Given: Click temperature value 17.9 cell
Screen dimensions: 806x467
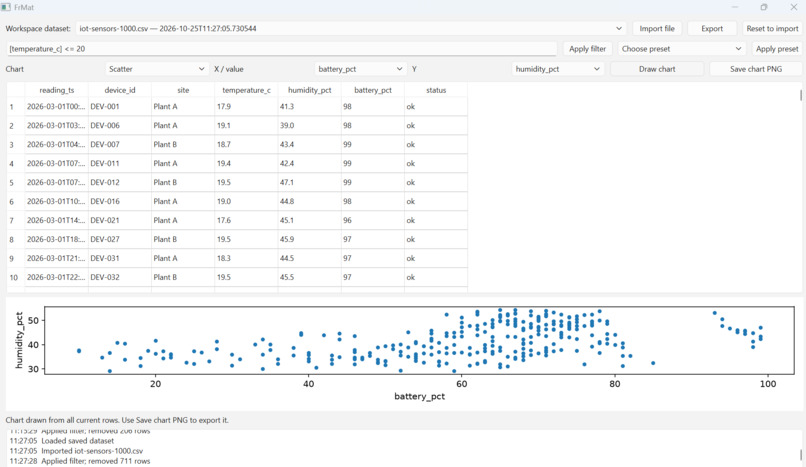Looking at the screenshot, I should 246,106.
